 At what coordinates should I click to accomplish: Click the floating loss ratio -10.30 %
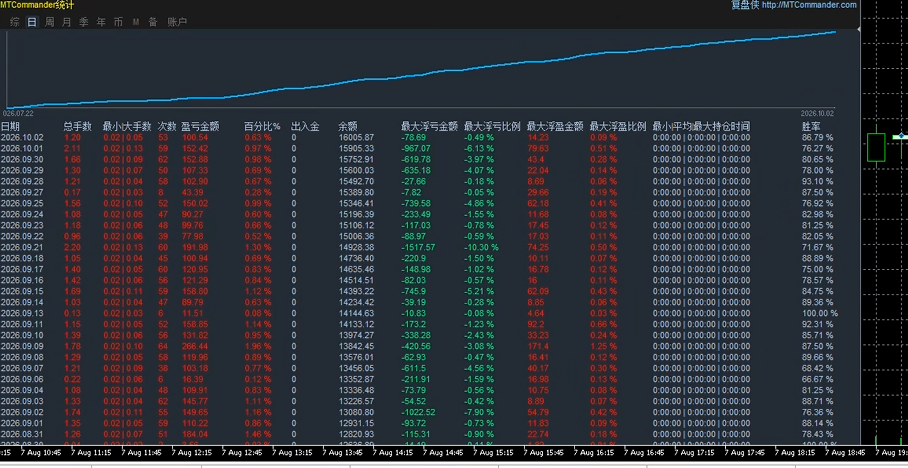tap(481, 247)
